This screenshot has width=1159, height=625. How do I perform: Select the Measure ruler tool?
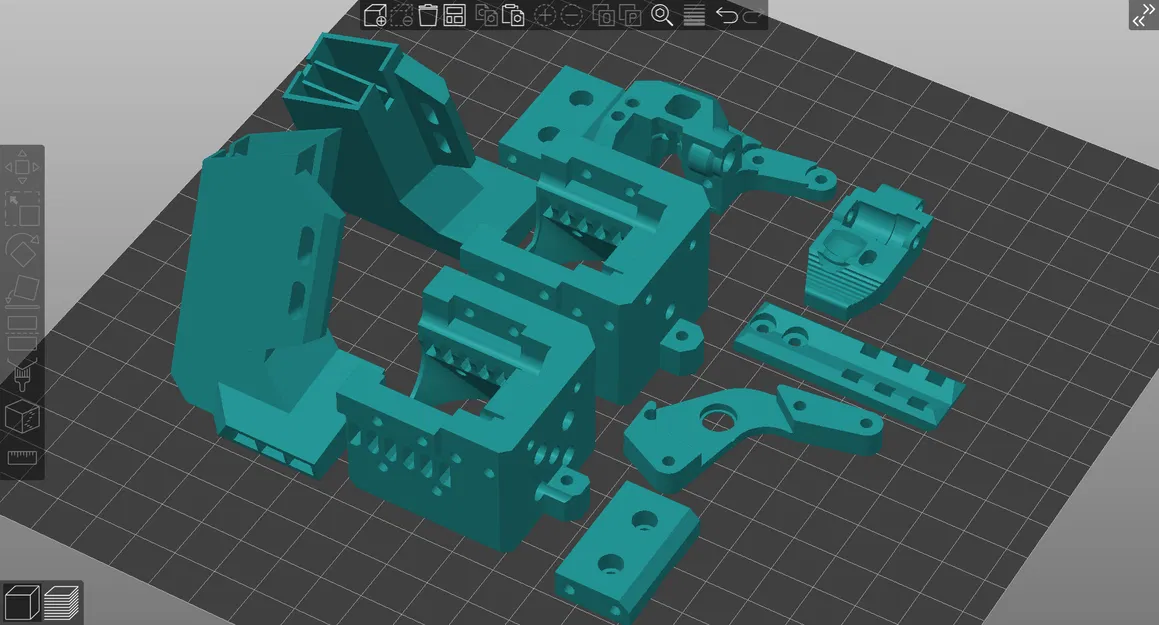pos(22,458)
